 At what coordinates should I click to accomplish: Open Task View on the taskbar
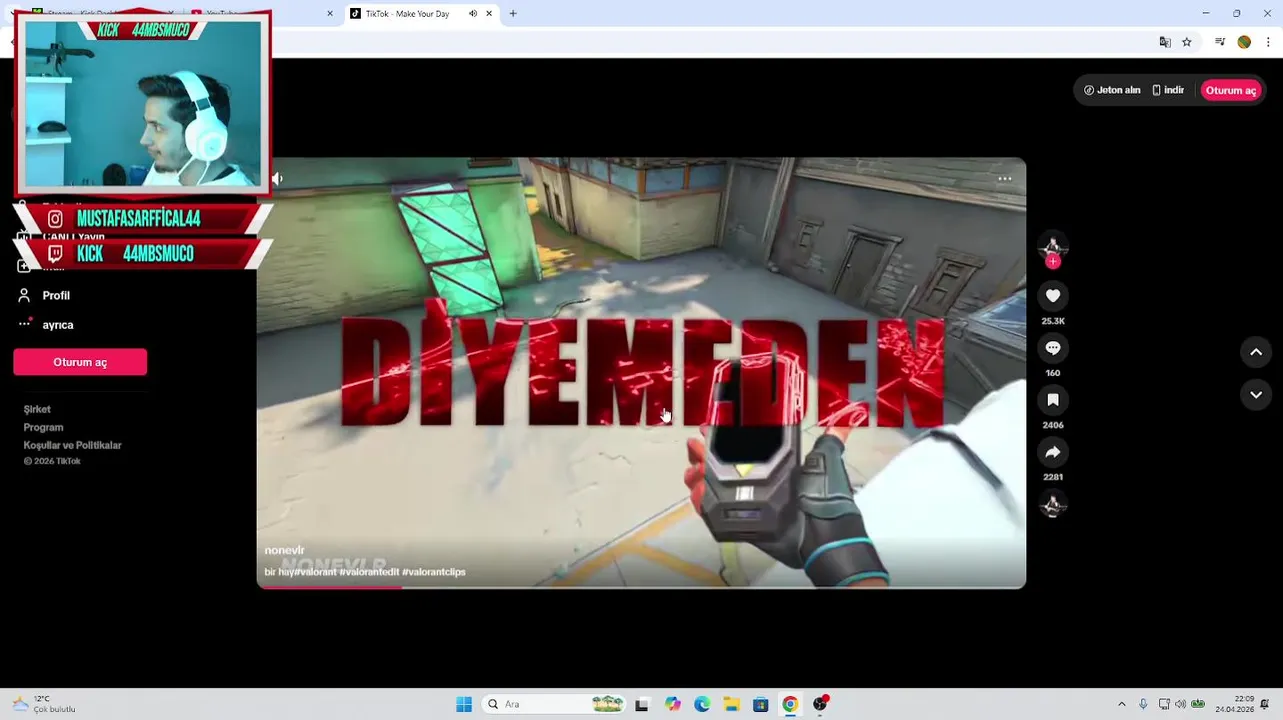tap(642, 704)
